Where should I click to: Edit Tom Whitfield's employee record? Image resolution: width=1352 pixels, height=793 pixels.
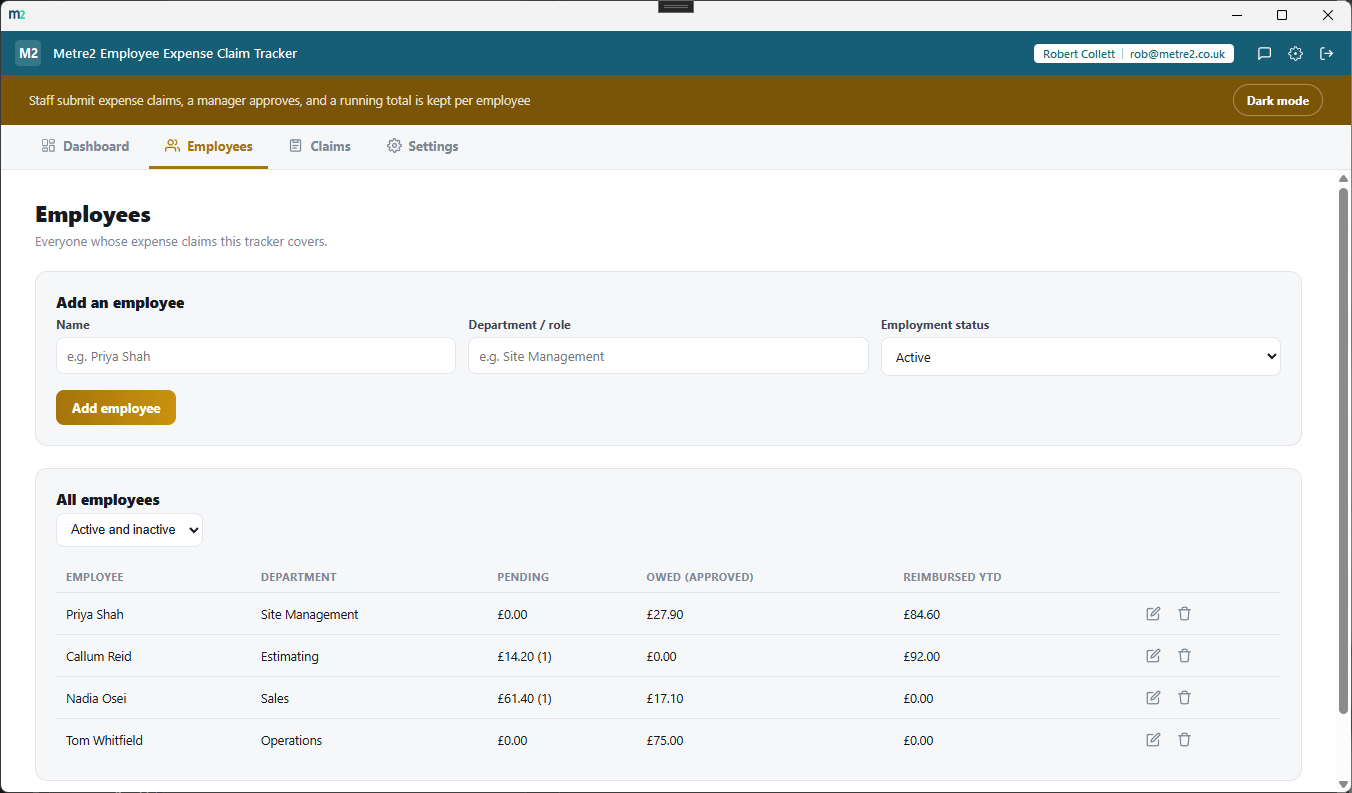click(x=1153, y=740)
